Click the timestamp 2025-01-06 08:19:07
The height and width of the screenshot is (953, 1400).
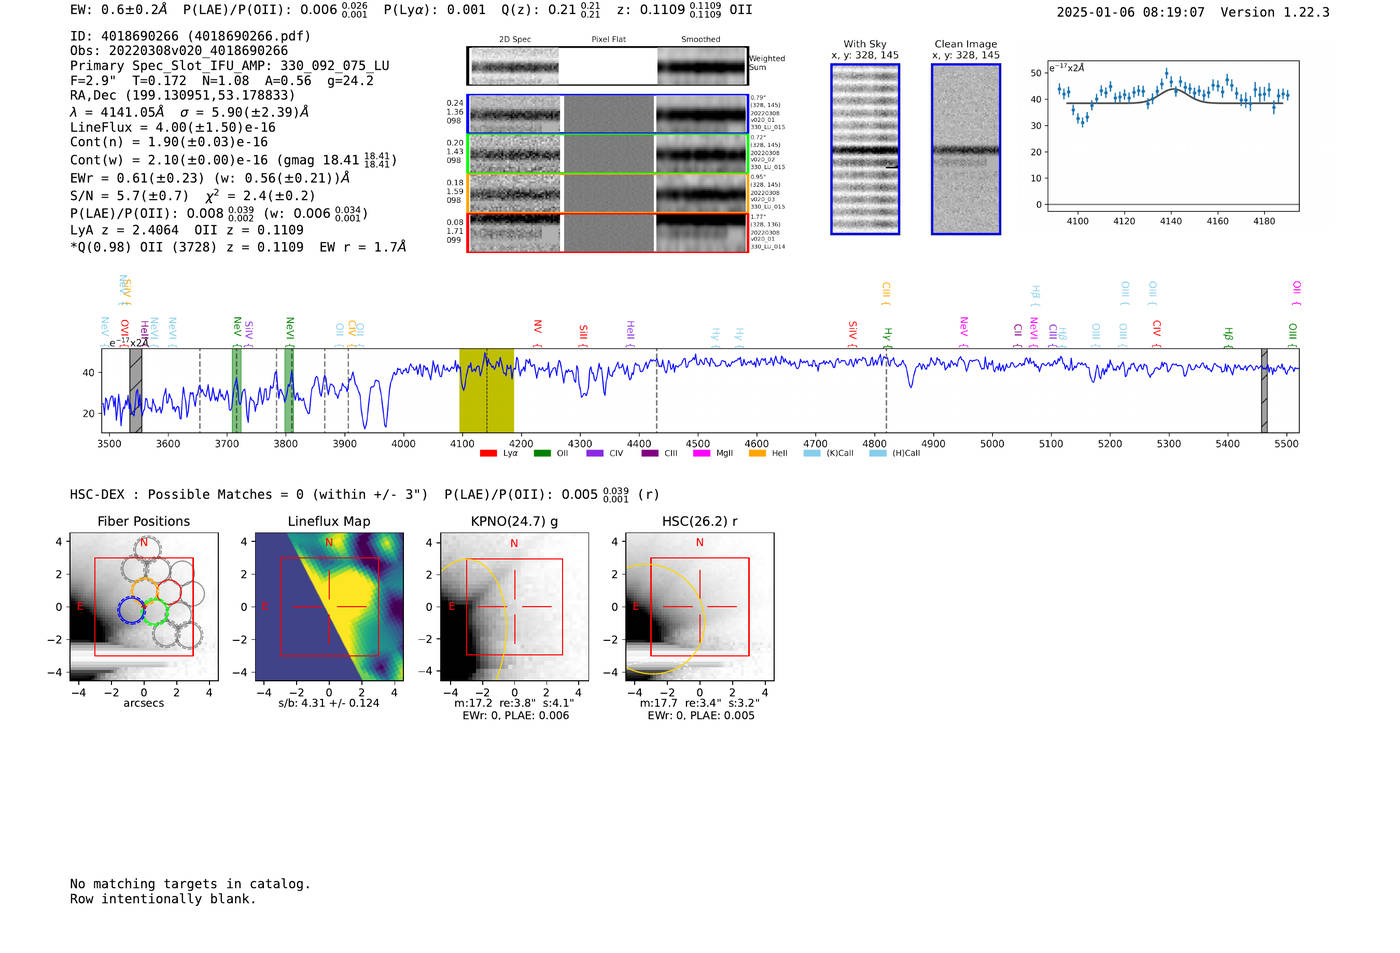click(1131, 13)
